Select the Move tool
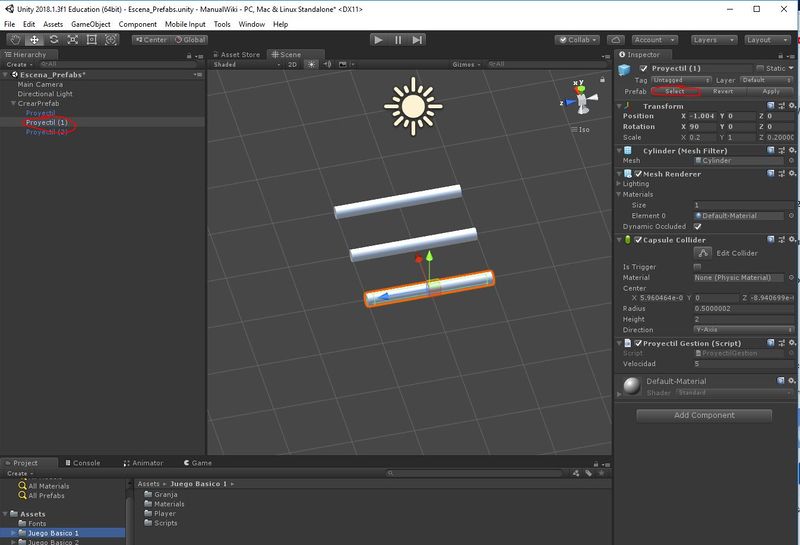Image resolution: width=800 pixels, height=545 pixels. (x=34, y=40)
